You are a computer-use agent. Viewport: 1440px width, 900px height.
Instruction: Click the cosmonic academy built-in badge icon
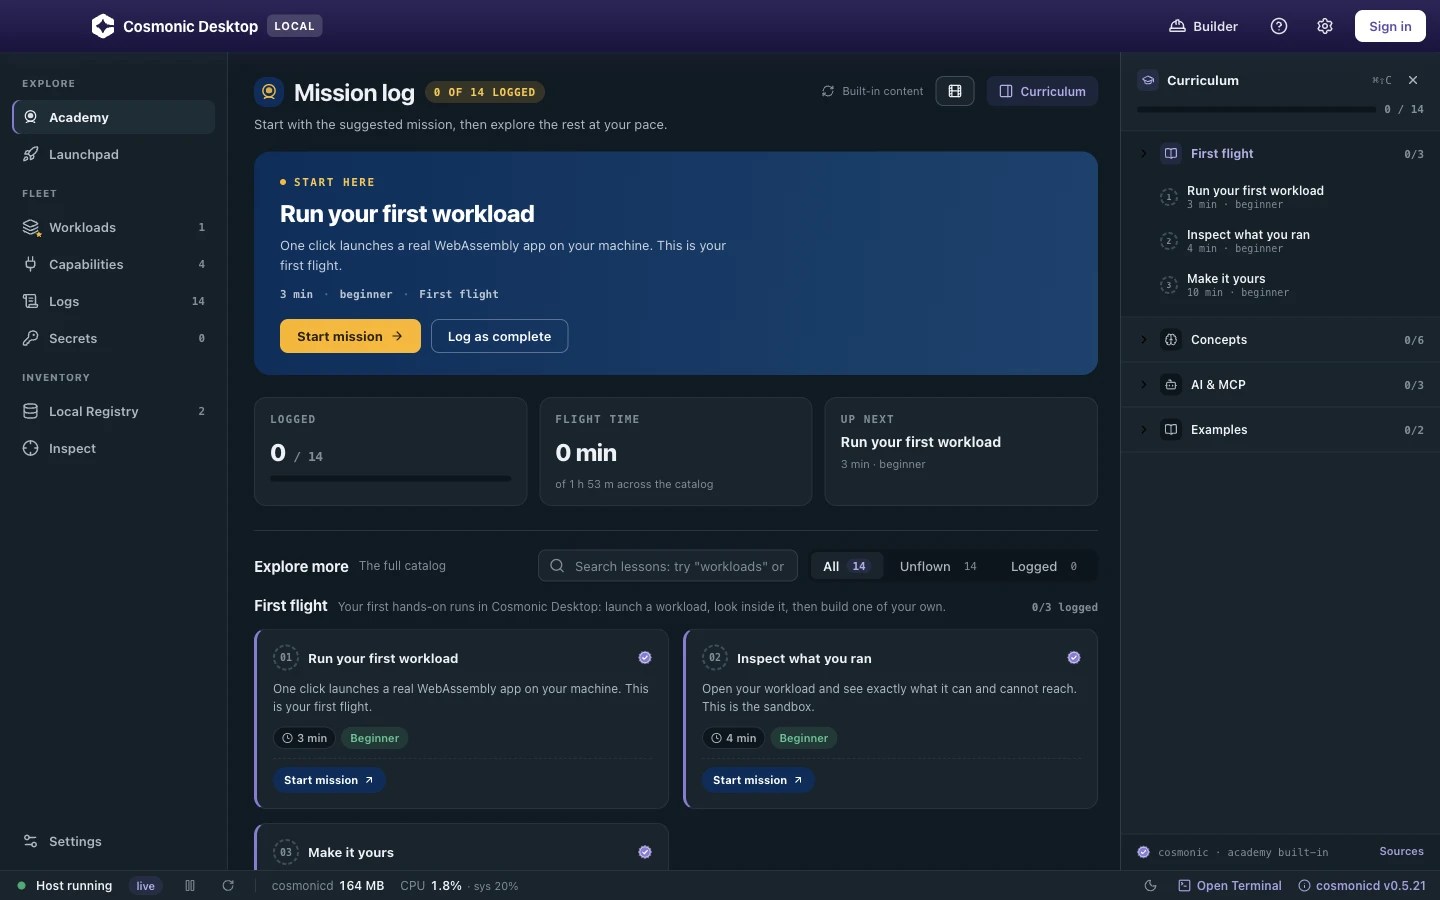[x=1143, y=852]
